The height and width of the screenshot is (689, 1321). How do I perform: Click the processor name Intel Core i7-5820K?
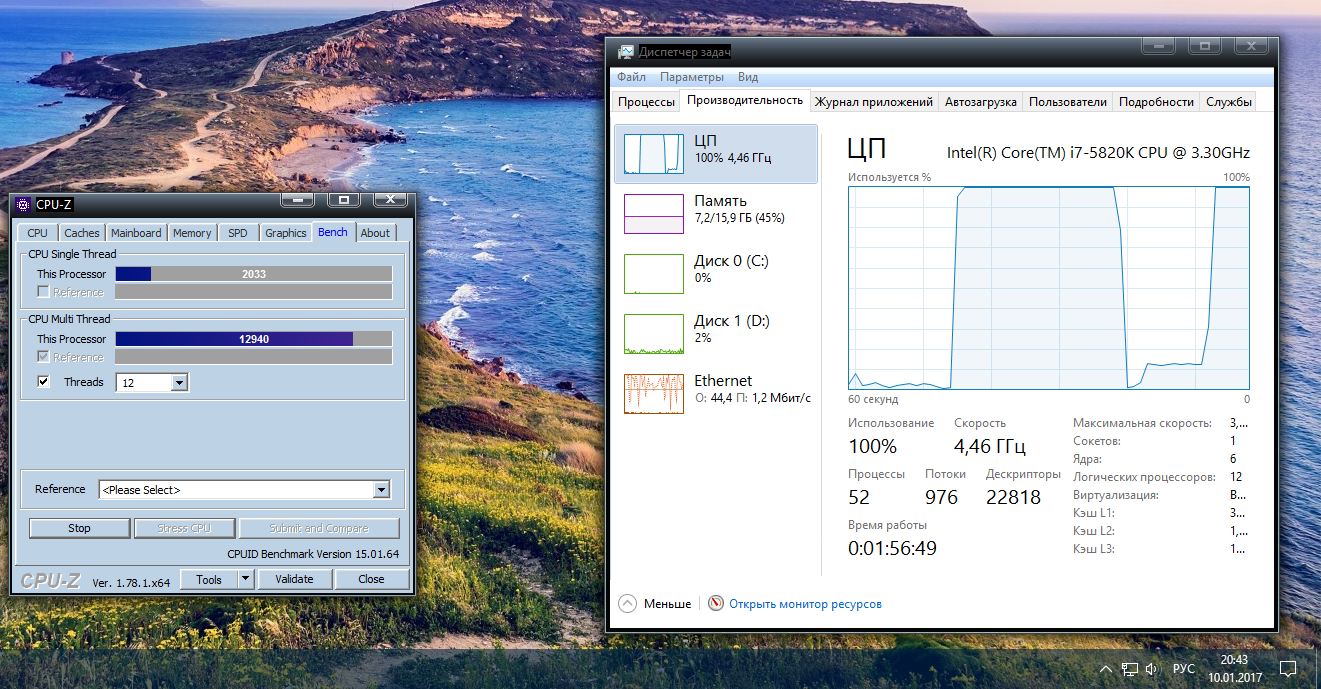[1098, 153]
